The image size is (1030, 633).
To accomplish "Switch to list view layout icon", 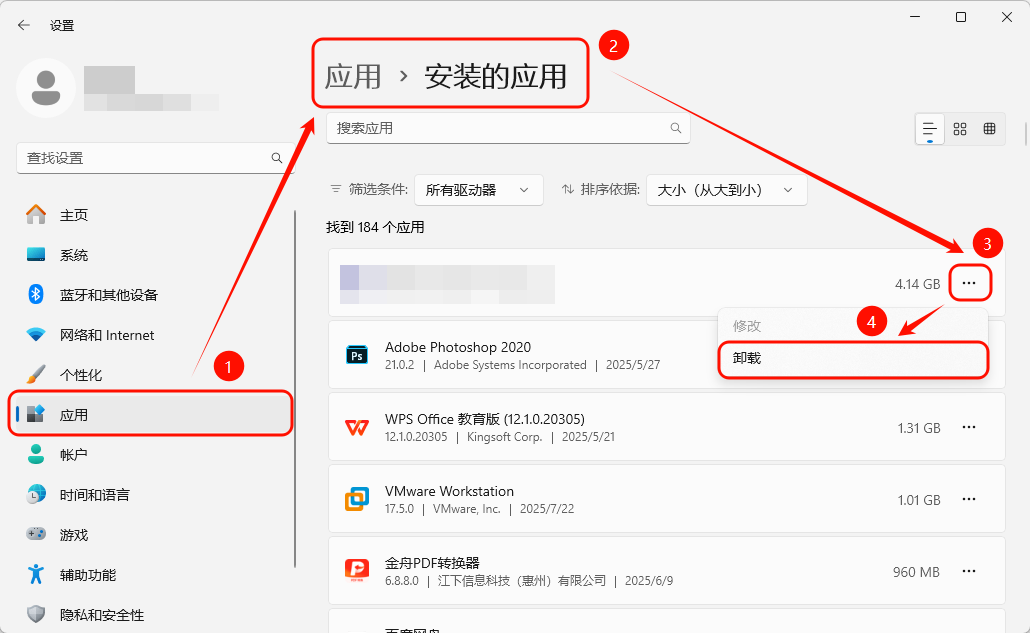I will [x=929, y=129].
